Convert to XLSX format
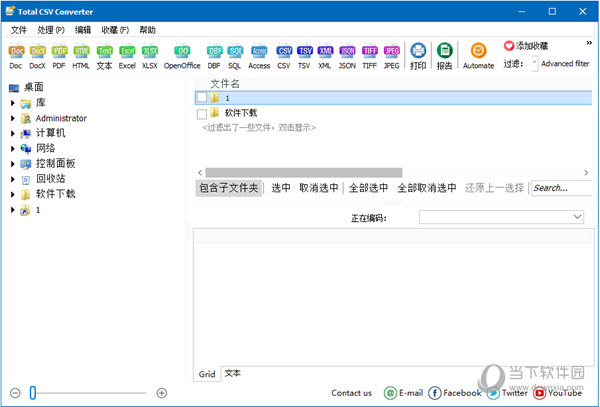Screen dimensions: 600x407 [150, 57]
